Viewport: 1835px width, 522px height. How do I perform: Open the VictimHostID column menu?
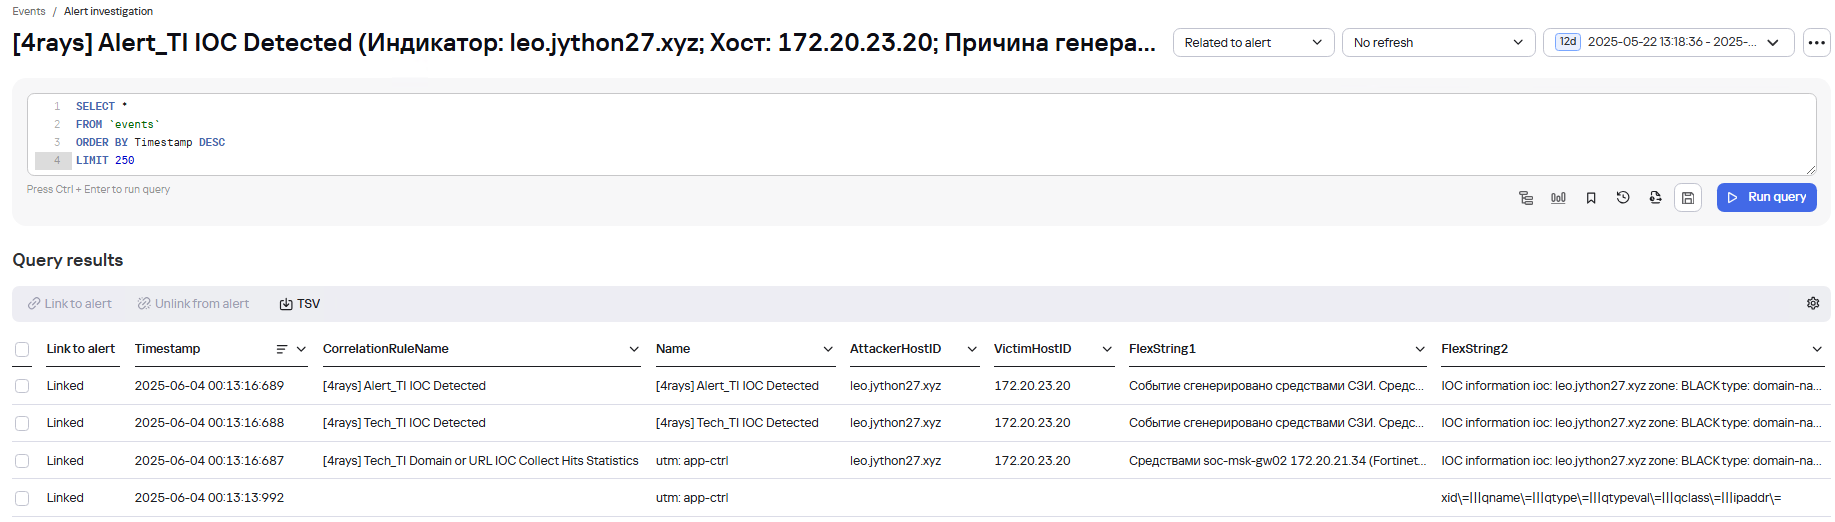[1107, 349]
